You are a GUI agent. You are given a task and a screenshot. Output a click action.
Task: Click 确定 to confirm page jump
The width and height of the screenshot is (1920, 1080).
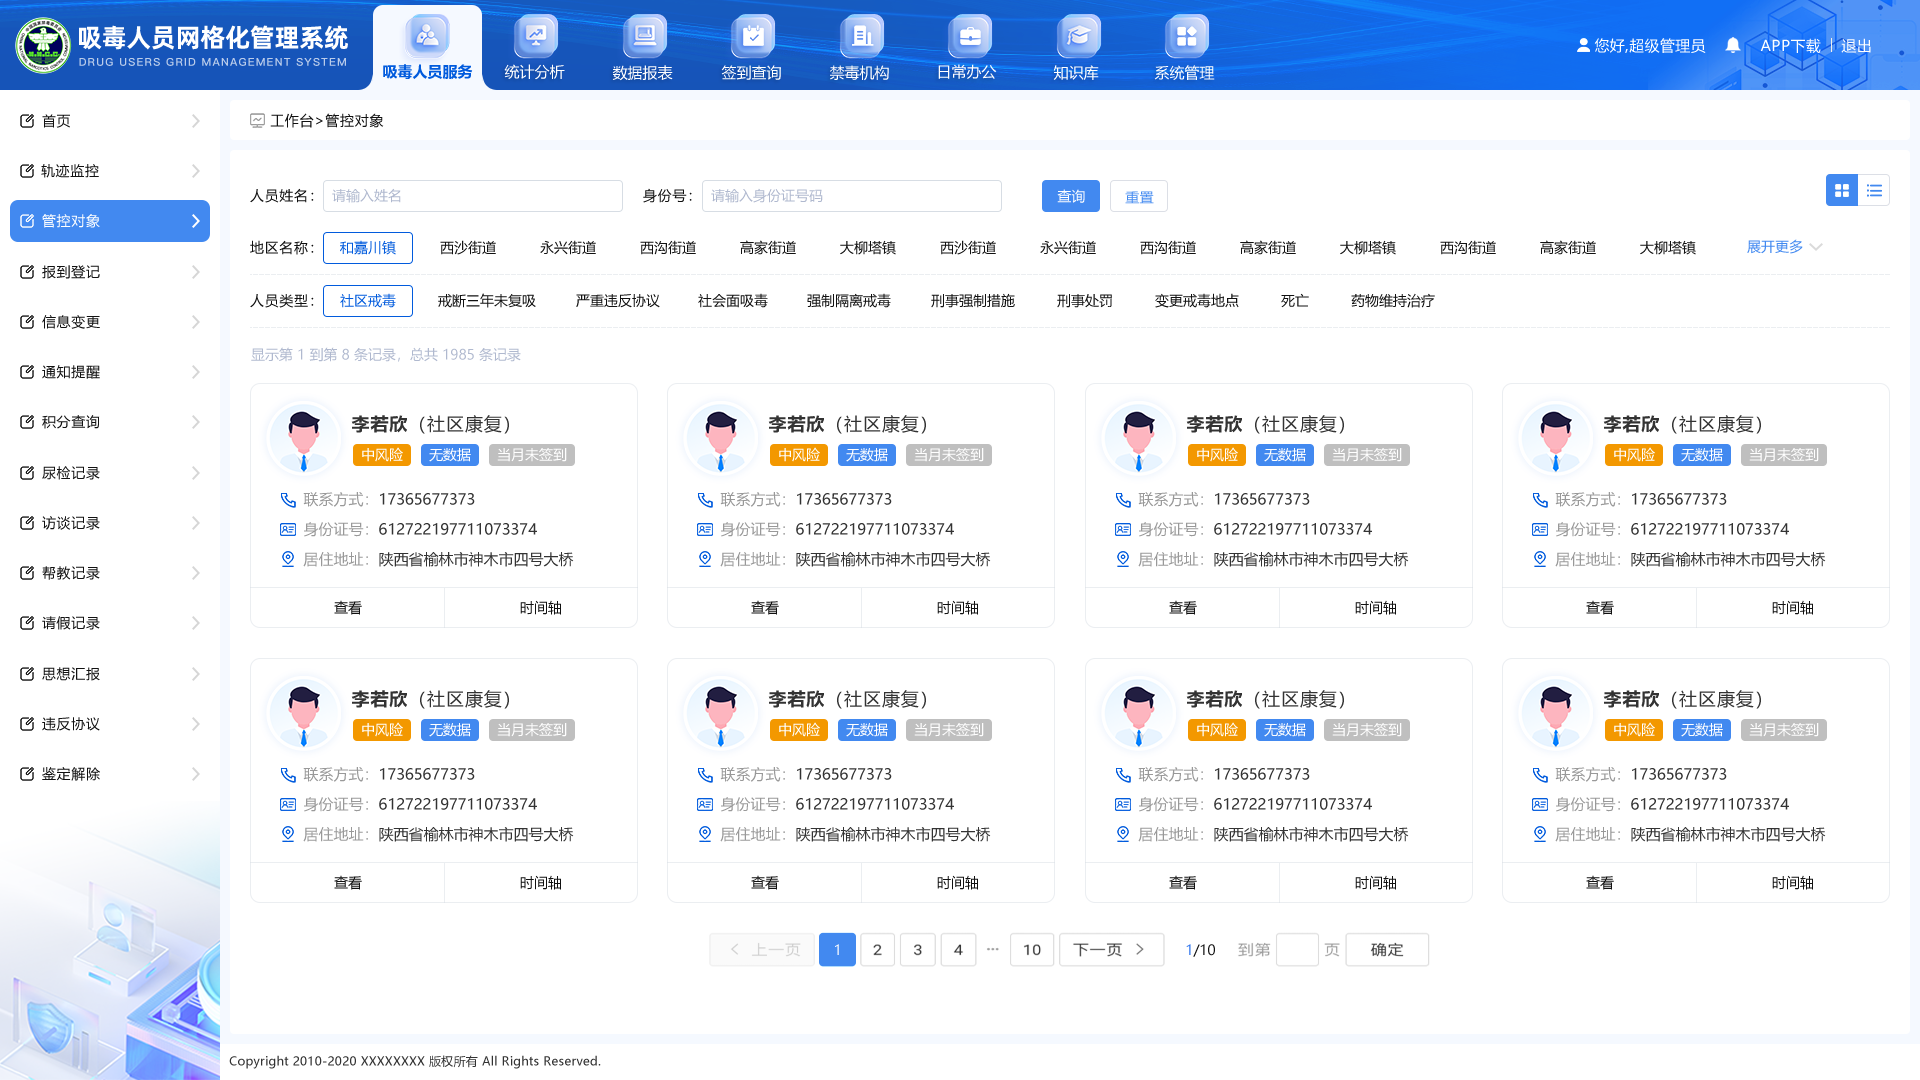tap(1387, 950)
